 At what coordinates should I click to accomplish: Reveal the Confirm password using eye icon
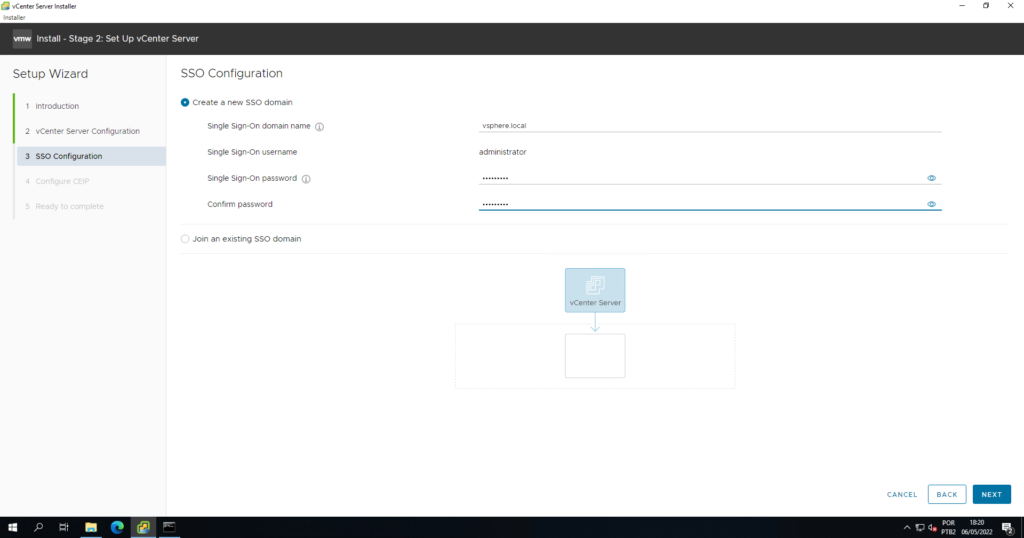(931, 204)
